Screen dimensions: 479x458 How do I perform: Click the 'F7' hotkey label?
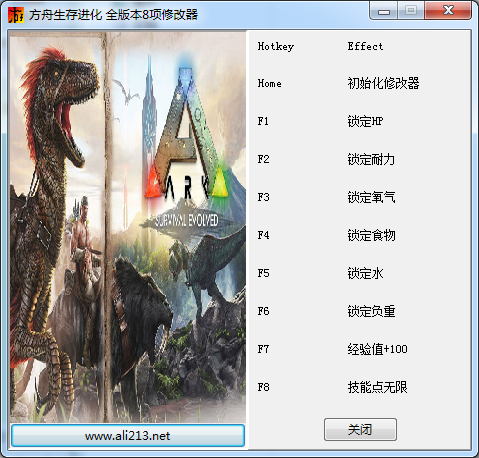pos(263,349)
